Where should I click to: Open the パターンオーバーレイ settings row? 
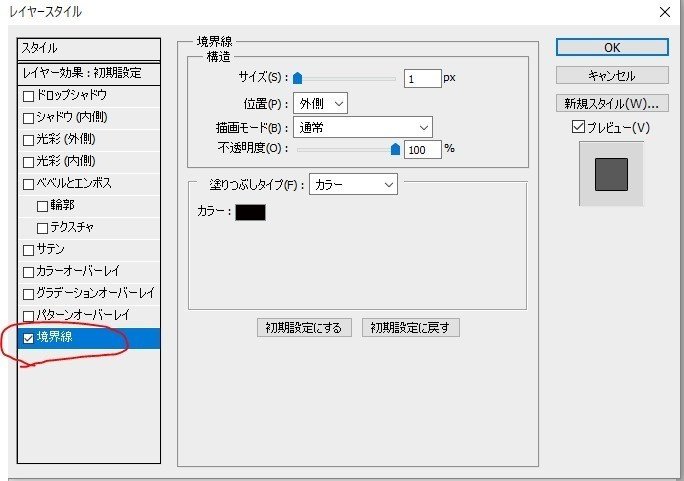pos(89,315)
